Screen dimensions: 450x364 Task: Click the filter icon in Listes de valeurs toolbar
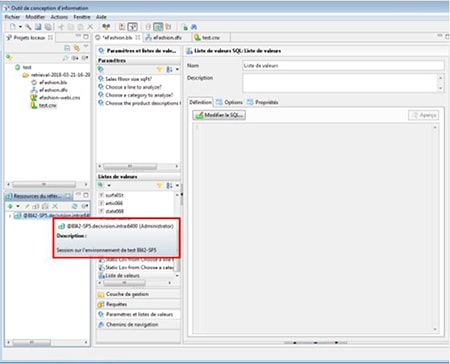(159, 185)
